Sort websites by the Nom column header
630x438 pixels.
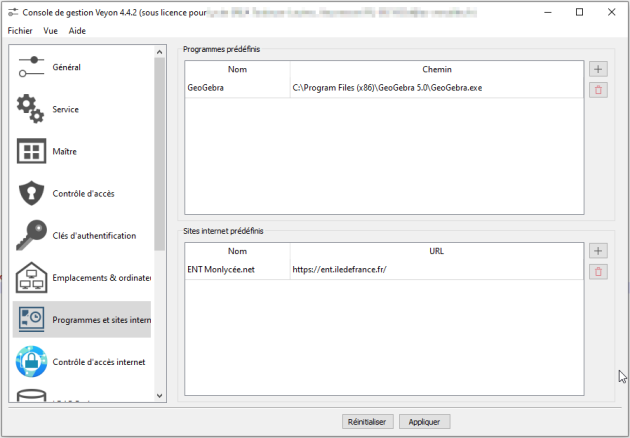pos(237,251)
